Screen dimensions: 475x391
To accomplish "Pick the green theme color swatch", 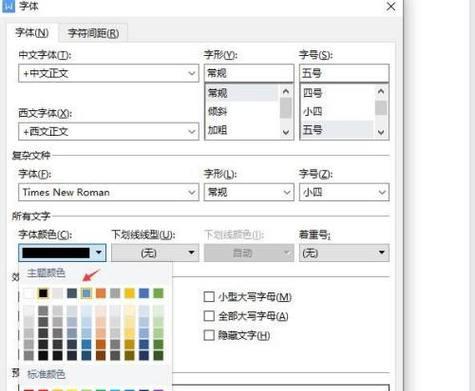I will pyautogui.click(x=158, y=293).
